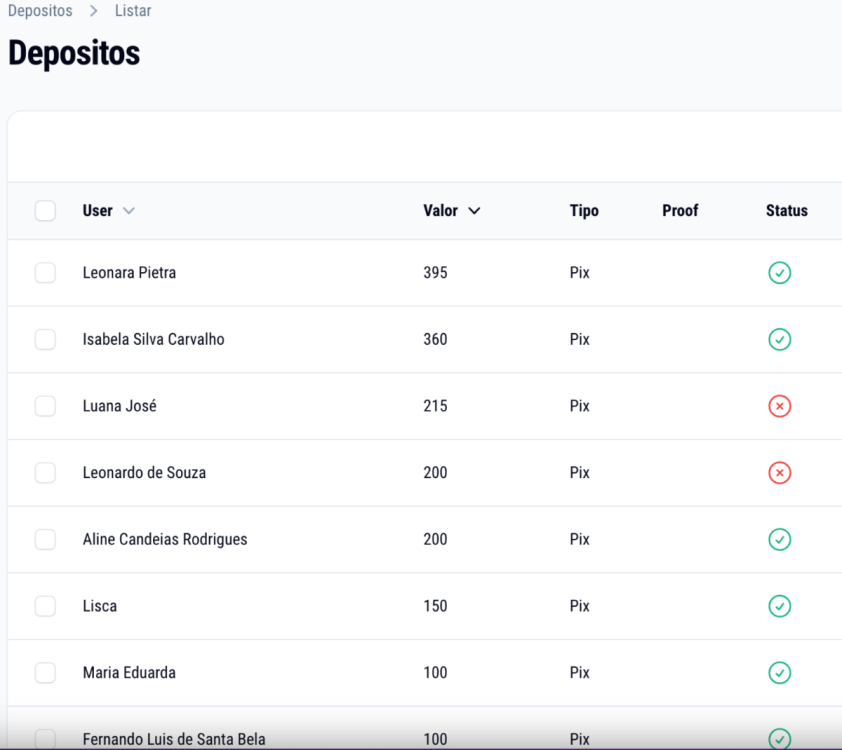
Task: Click the name Lisca
Action: tap(100, 606)
